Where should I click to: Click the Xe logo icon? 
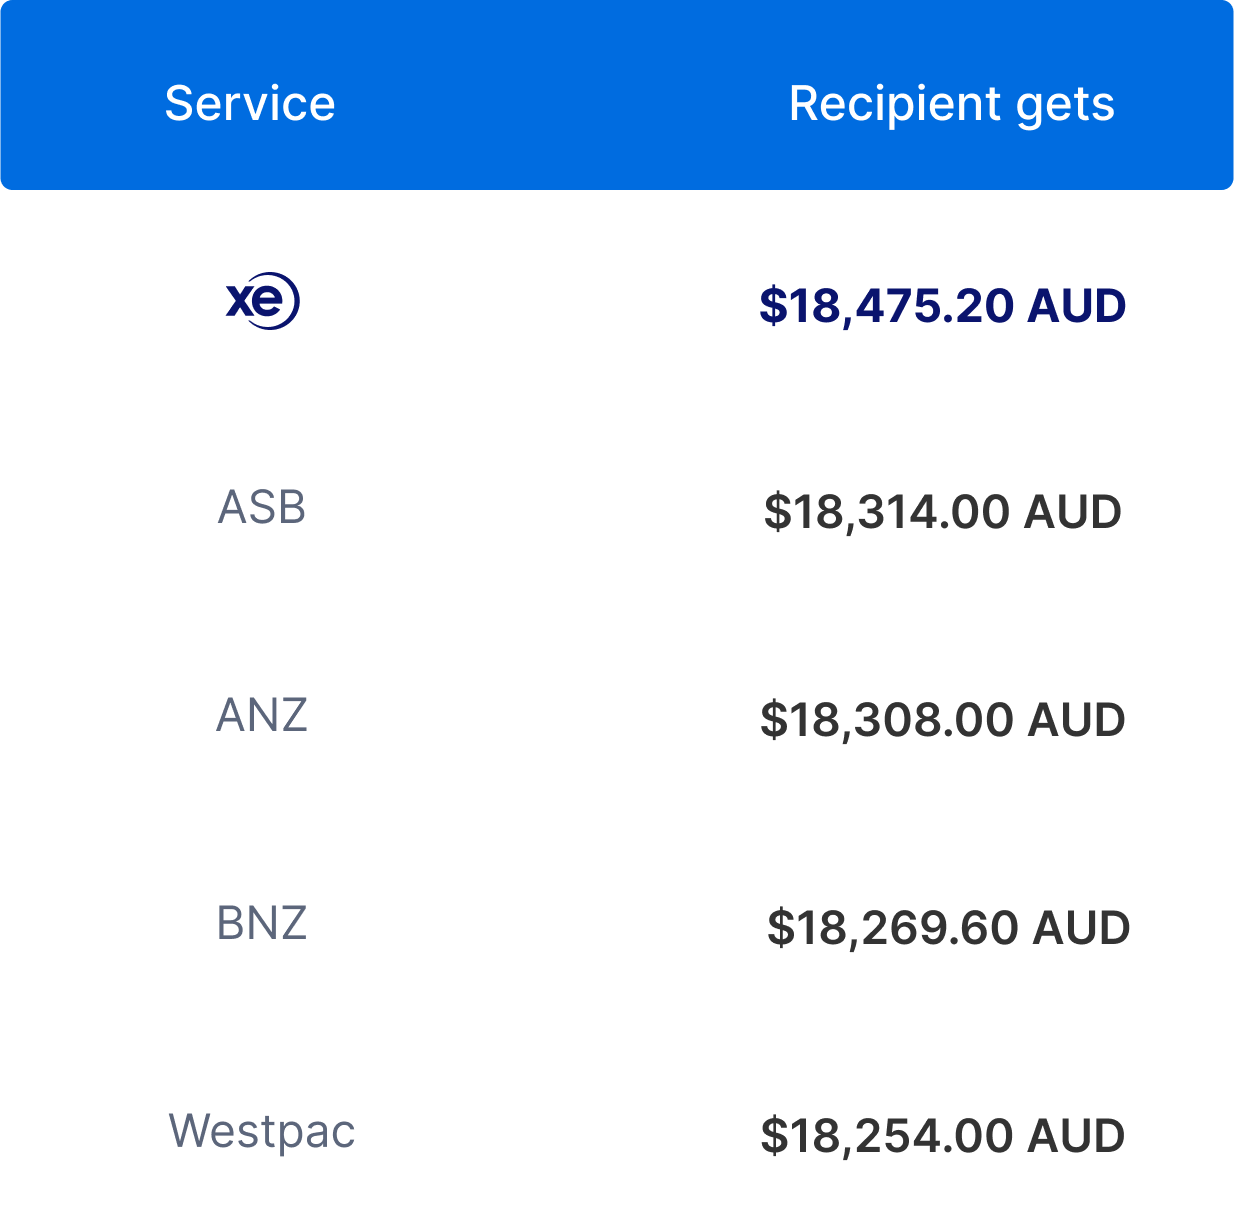(262, 301)
